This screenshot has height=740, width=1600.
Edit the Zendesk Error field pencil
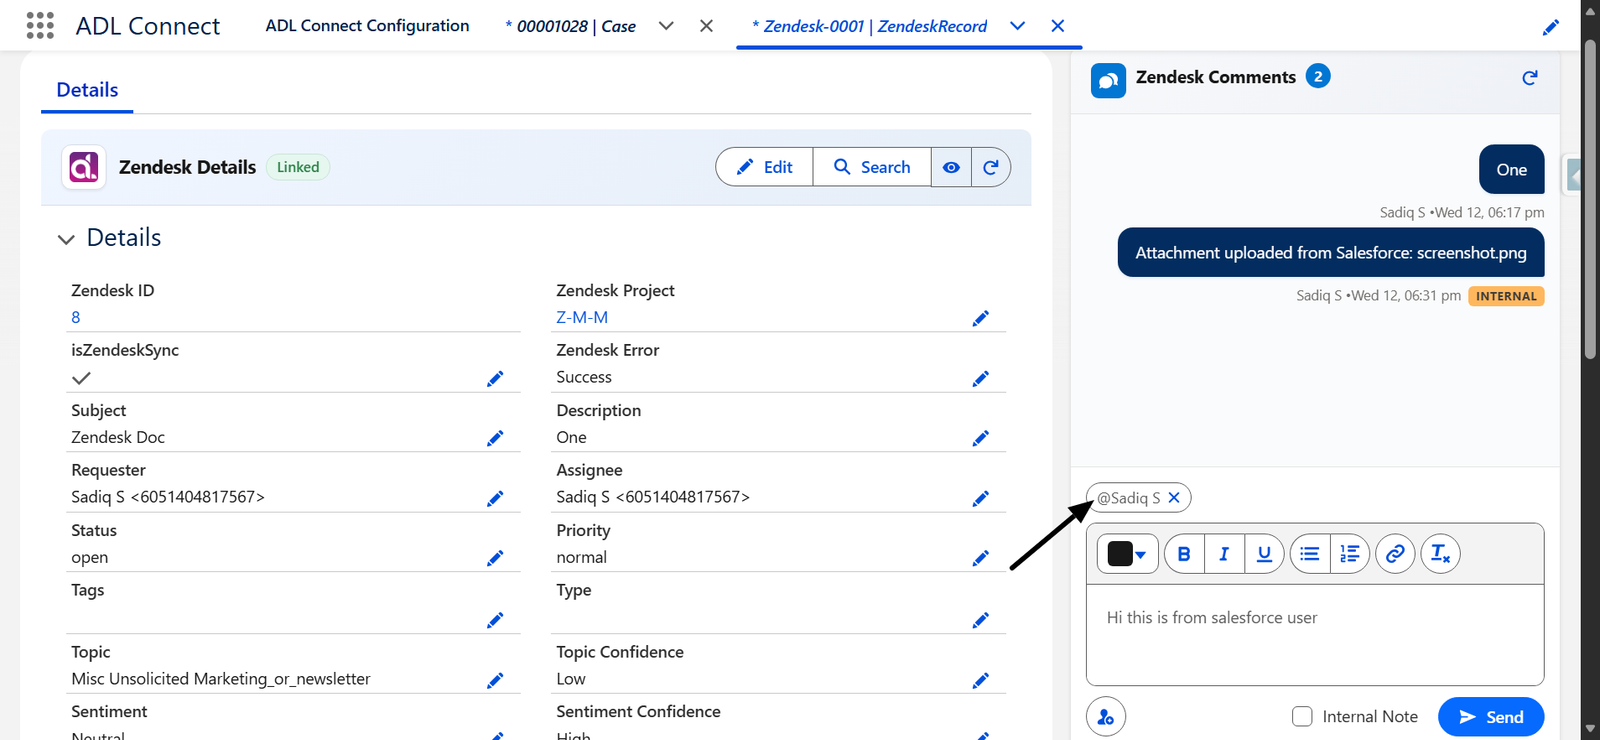[x=981, y=379]
